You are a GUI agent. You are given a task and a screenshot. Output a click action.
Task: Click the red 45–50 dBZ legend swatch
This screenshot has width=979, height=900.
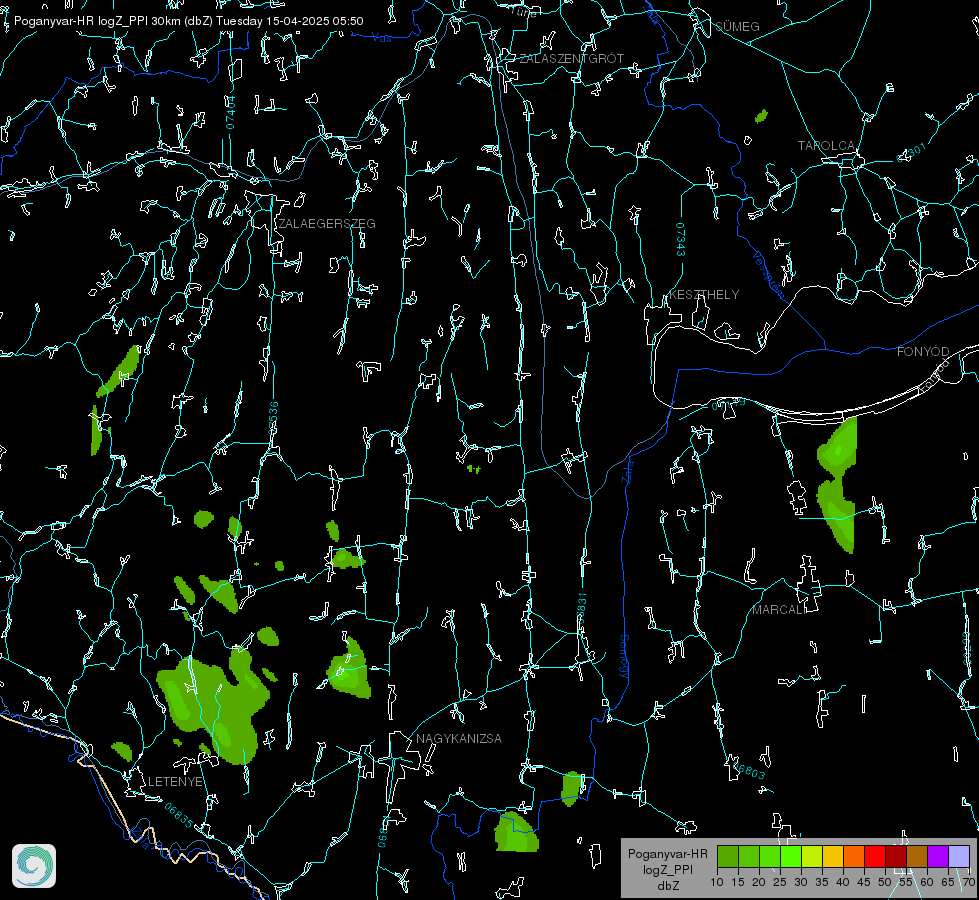point(875,856)
